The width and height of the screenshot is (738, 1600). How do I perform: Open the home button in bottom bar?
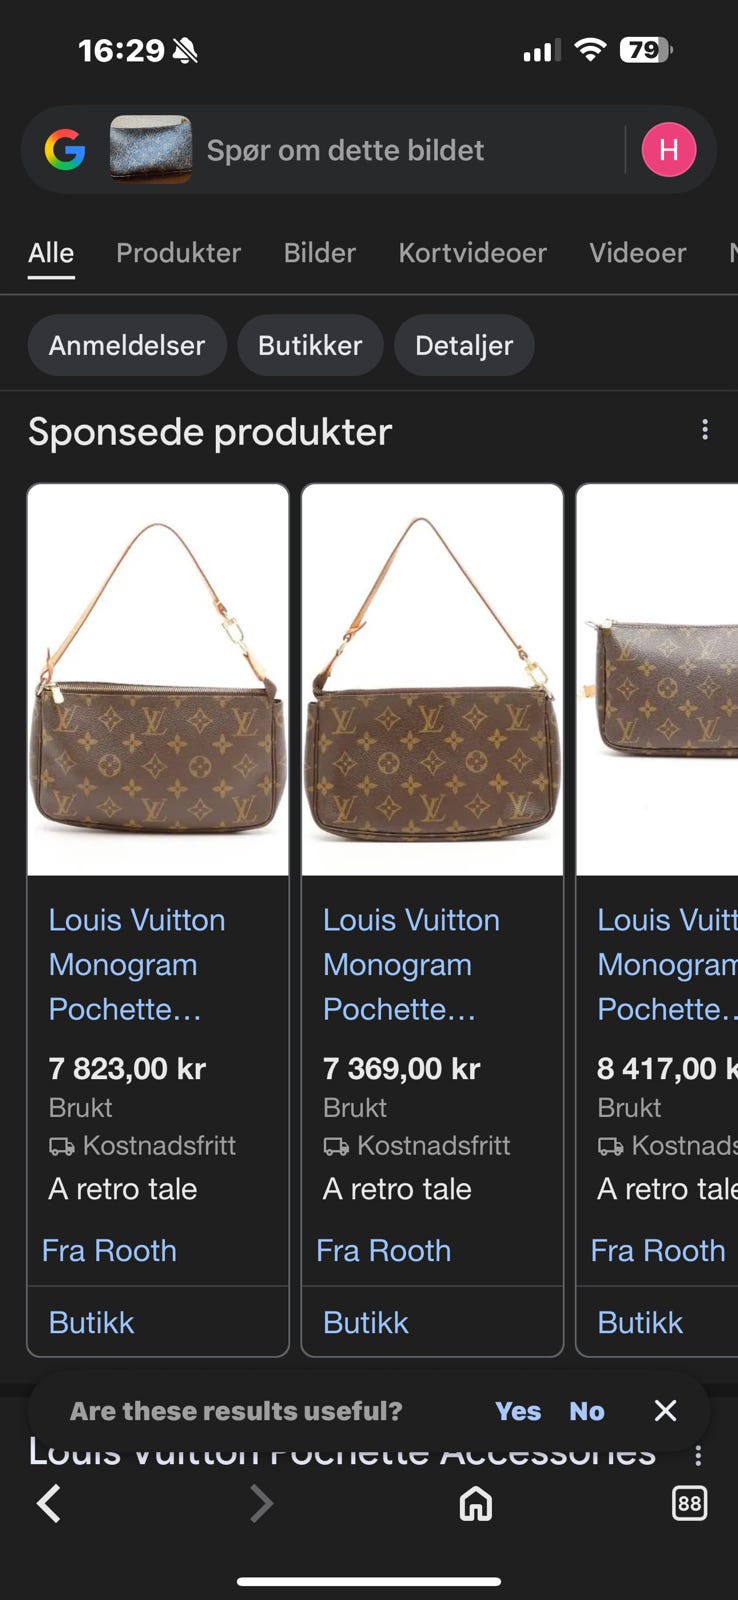pyautogui.click(x=476, y=1503)
